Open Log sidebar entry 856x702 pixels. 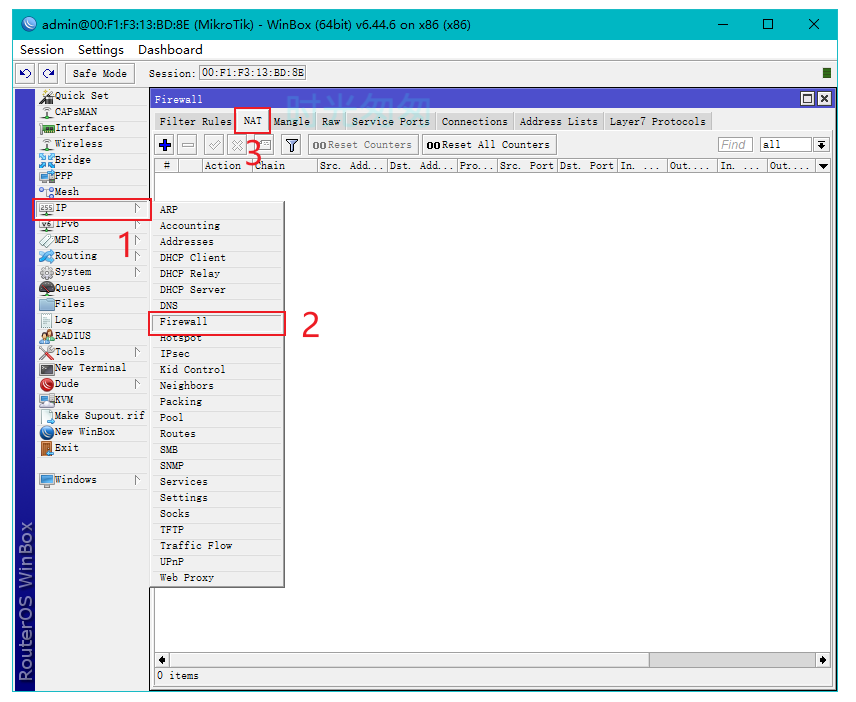(x=92, y=320)
